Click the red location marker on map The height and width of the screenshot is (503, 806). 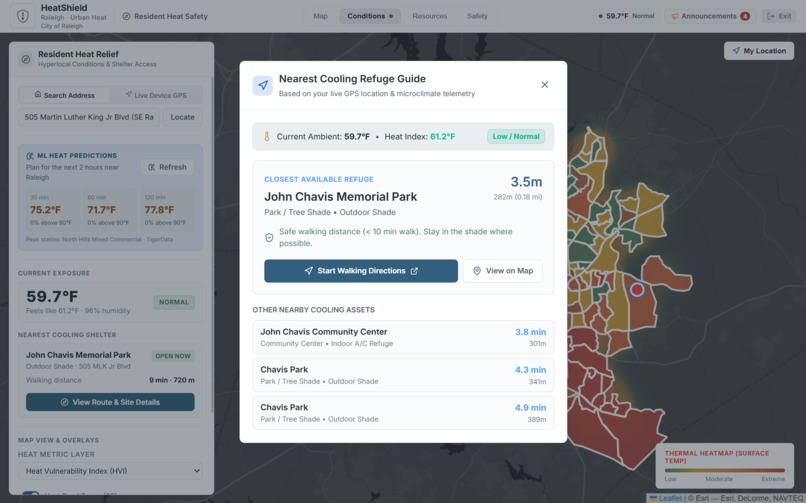[x=637, y=290]
